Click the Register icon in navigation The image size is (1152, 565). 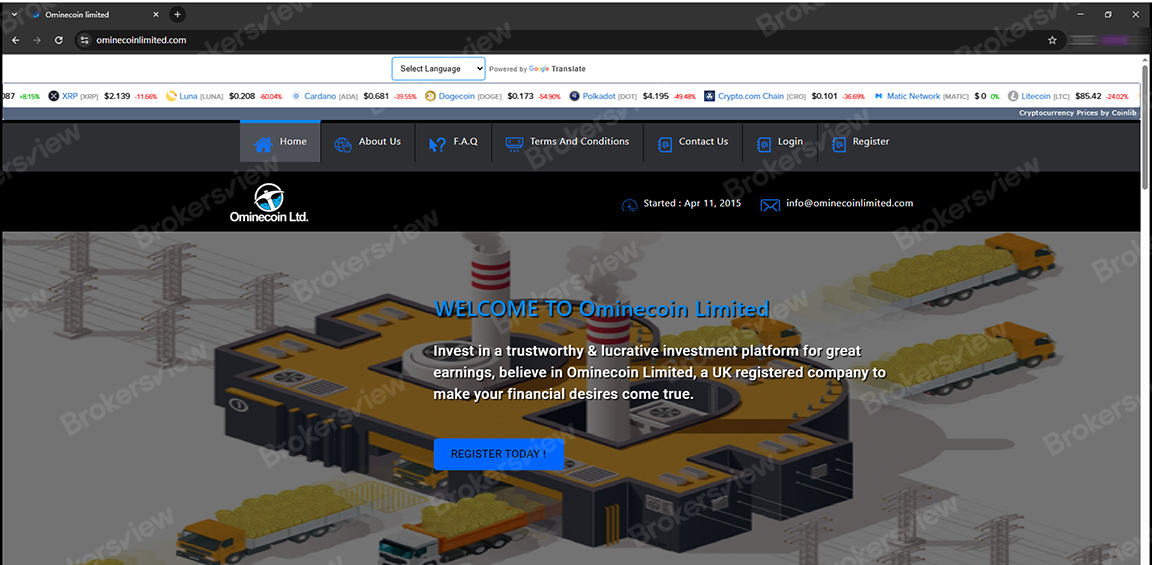(838, 145)
